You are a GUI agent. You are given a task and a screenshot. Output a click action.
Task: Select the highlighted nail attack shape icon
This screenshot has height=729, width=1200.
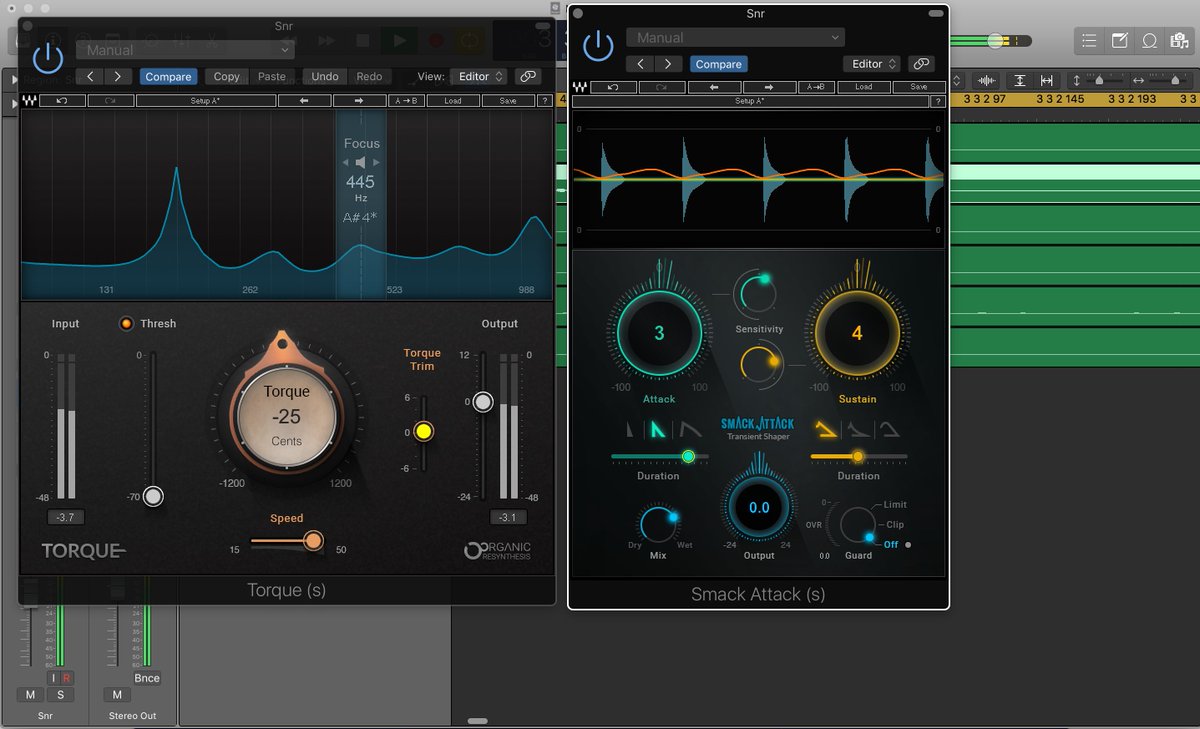pos(658,430)
